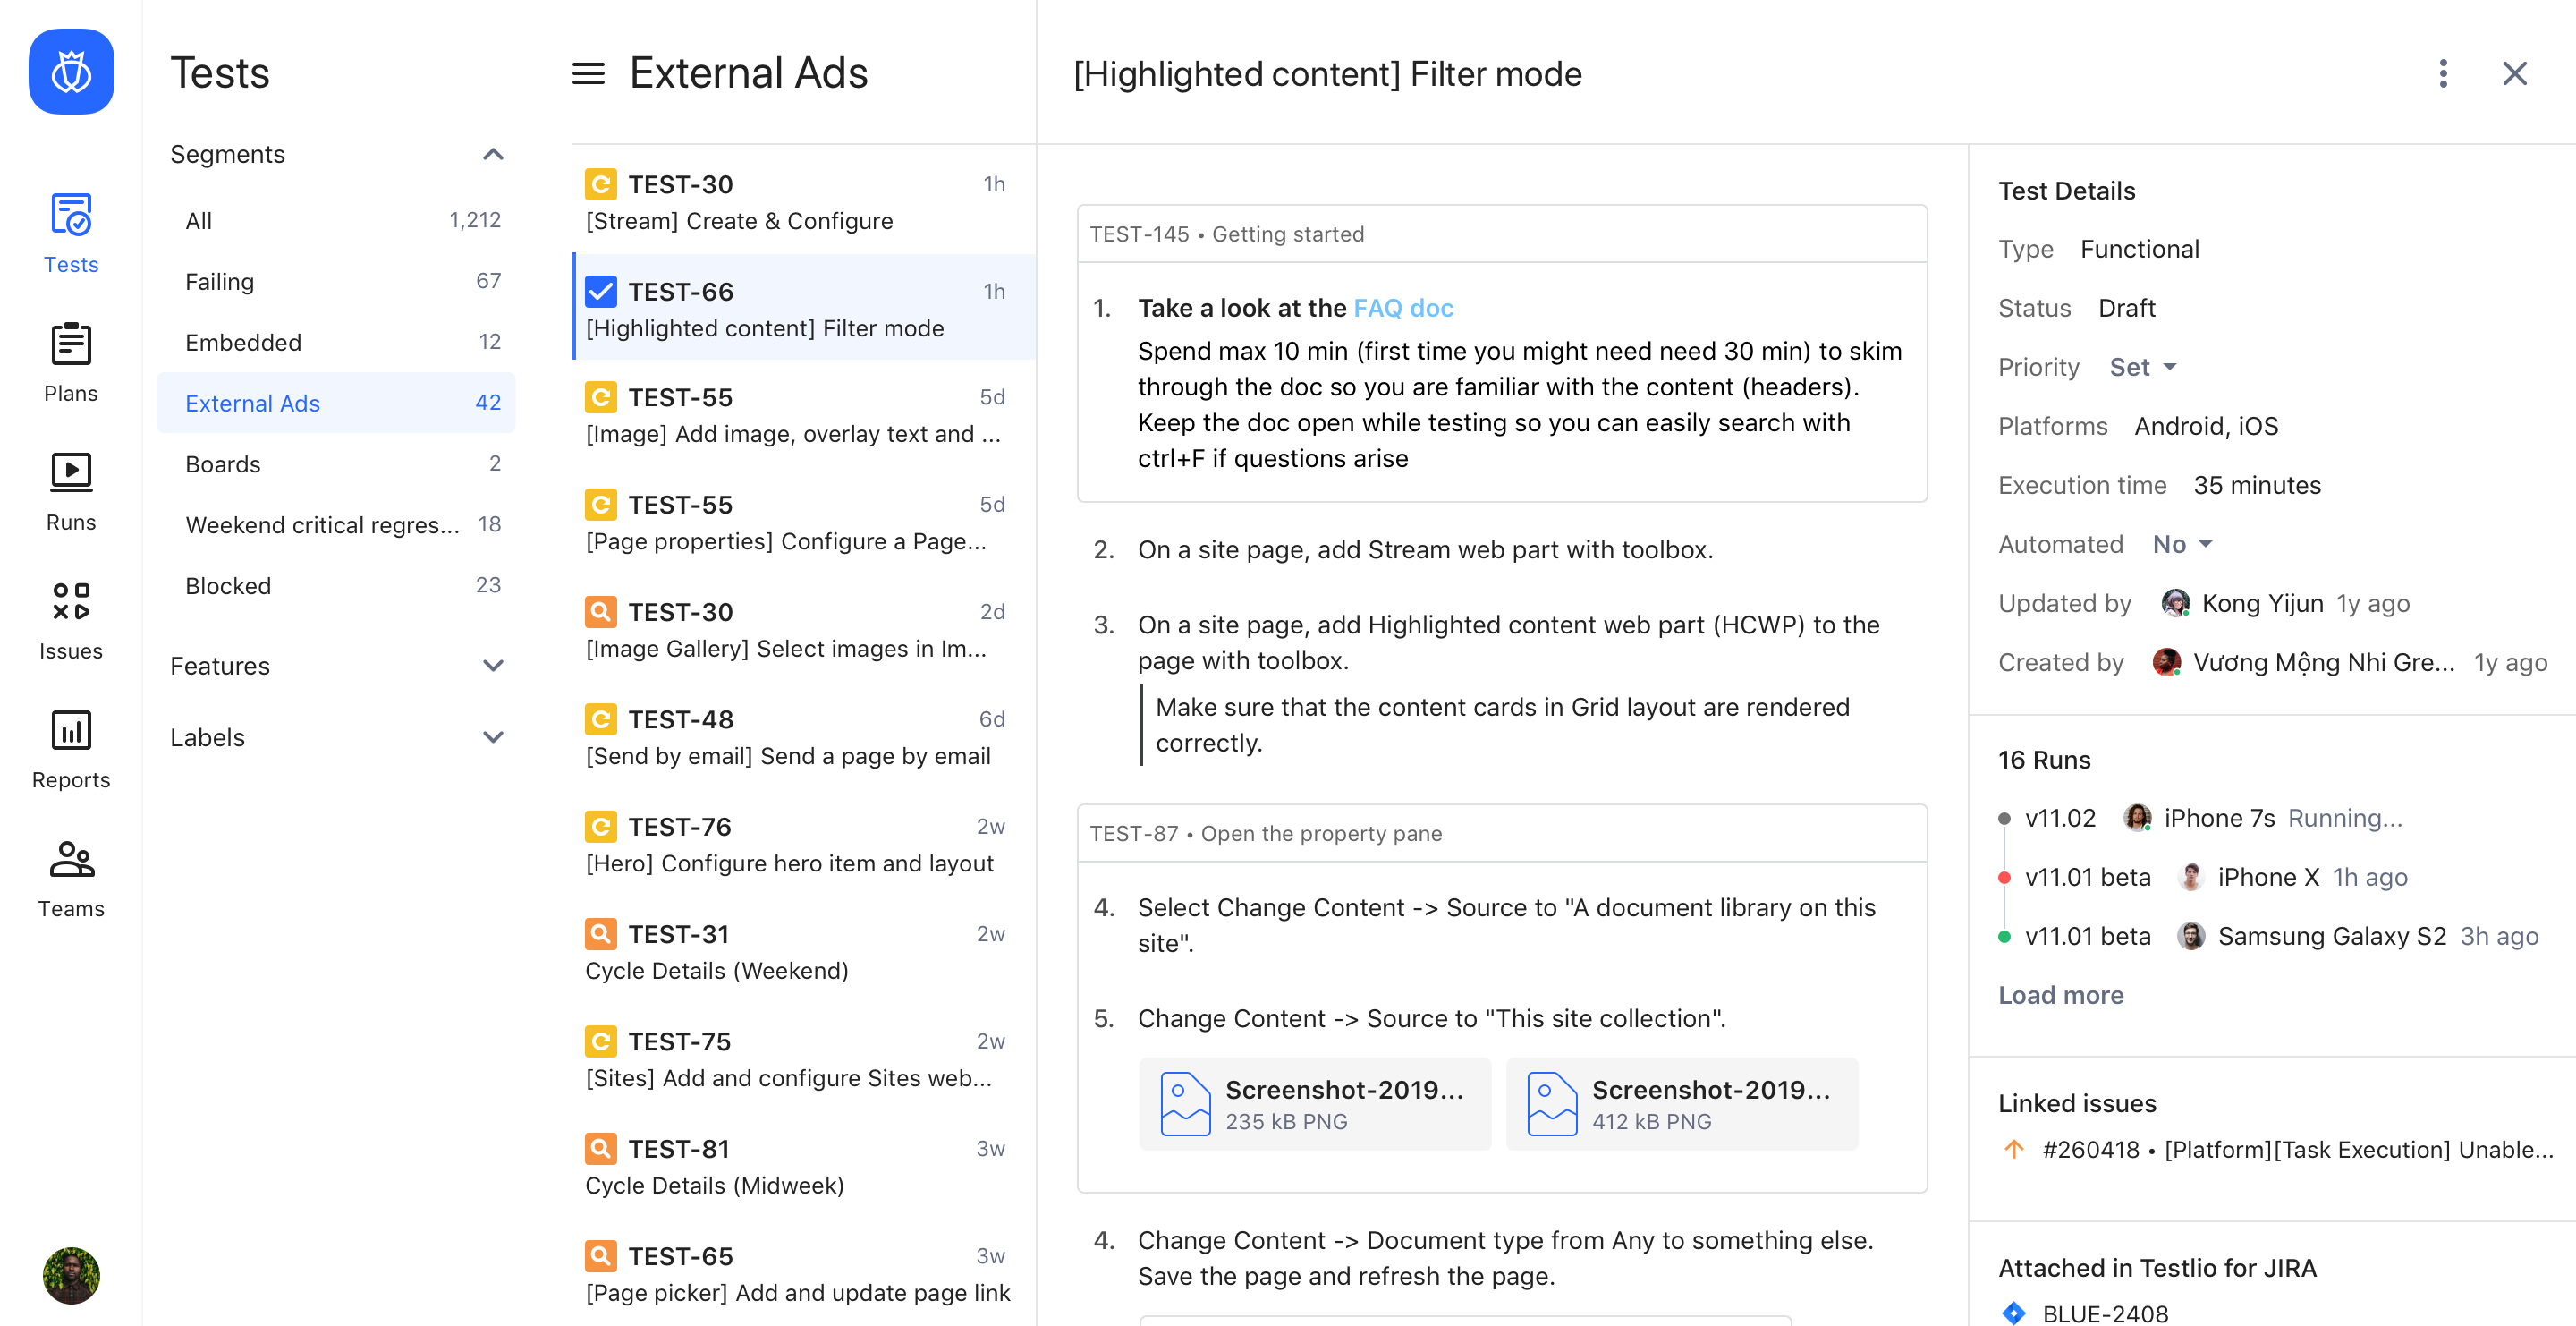This screenshot has width=2576, height=1326.
Task: Uncheck the TEST-66 checkbox
Action: point(601,292)
